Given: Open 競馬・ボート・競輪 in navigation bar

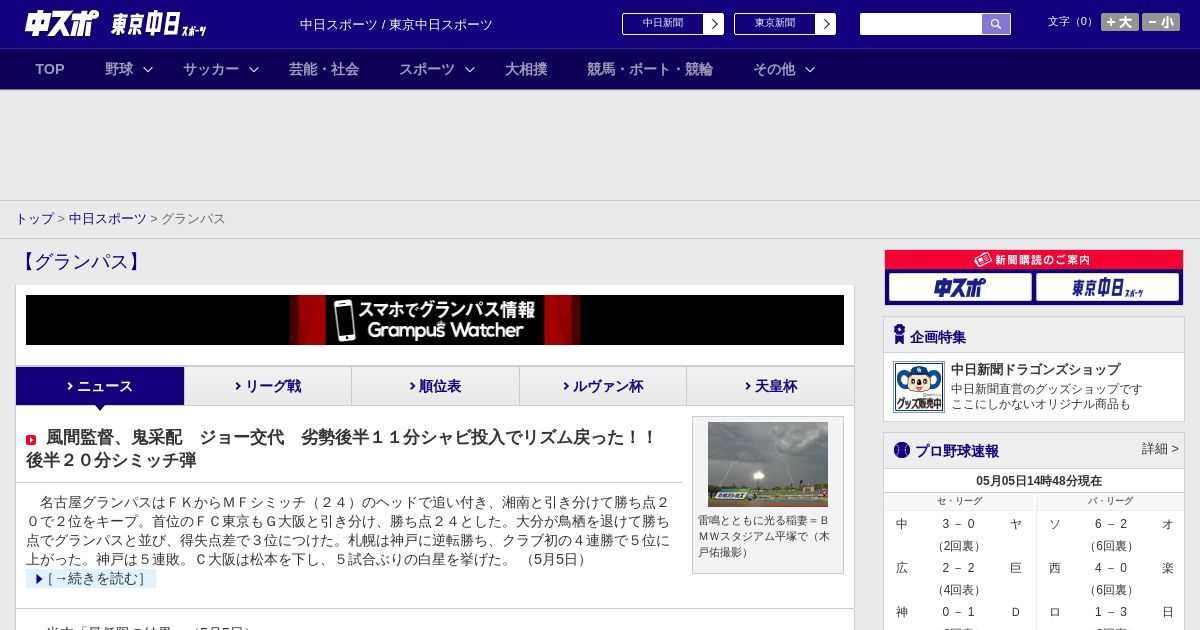Looking at the screenshot, I should [x=650, y=69].
